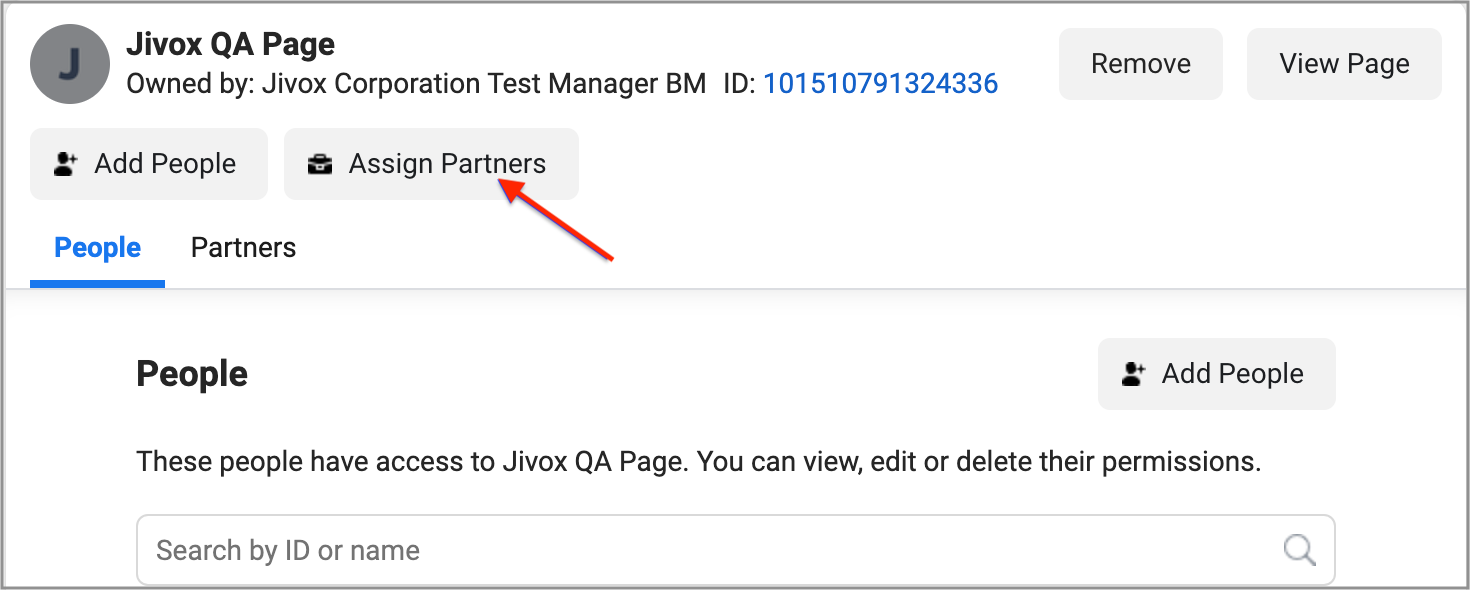Click the red arrow annotation
The width and height of the screenshot is (1470, 590).
[x=560, y=221]
